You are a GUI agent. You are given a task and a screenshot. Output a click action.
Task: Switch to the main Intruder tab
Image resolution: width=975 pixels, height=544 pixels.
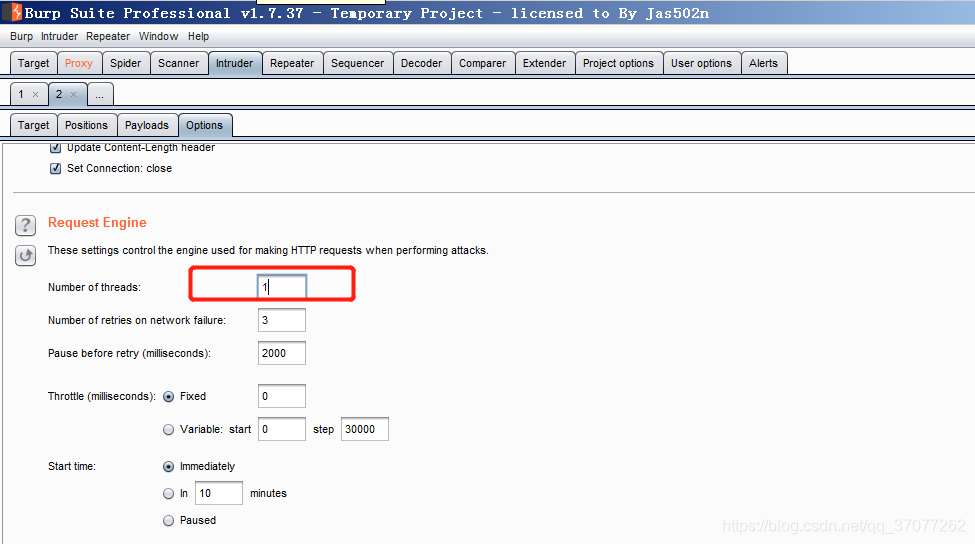[234, 63]
